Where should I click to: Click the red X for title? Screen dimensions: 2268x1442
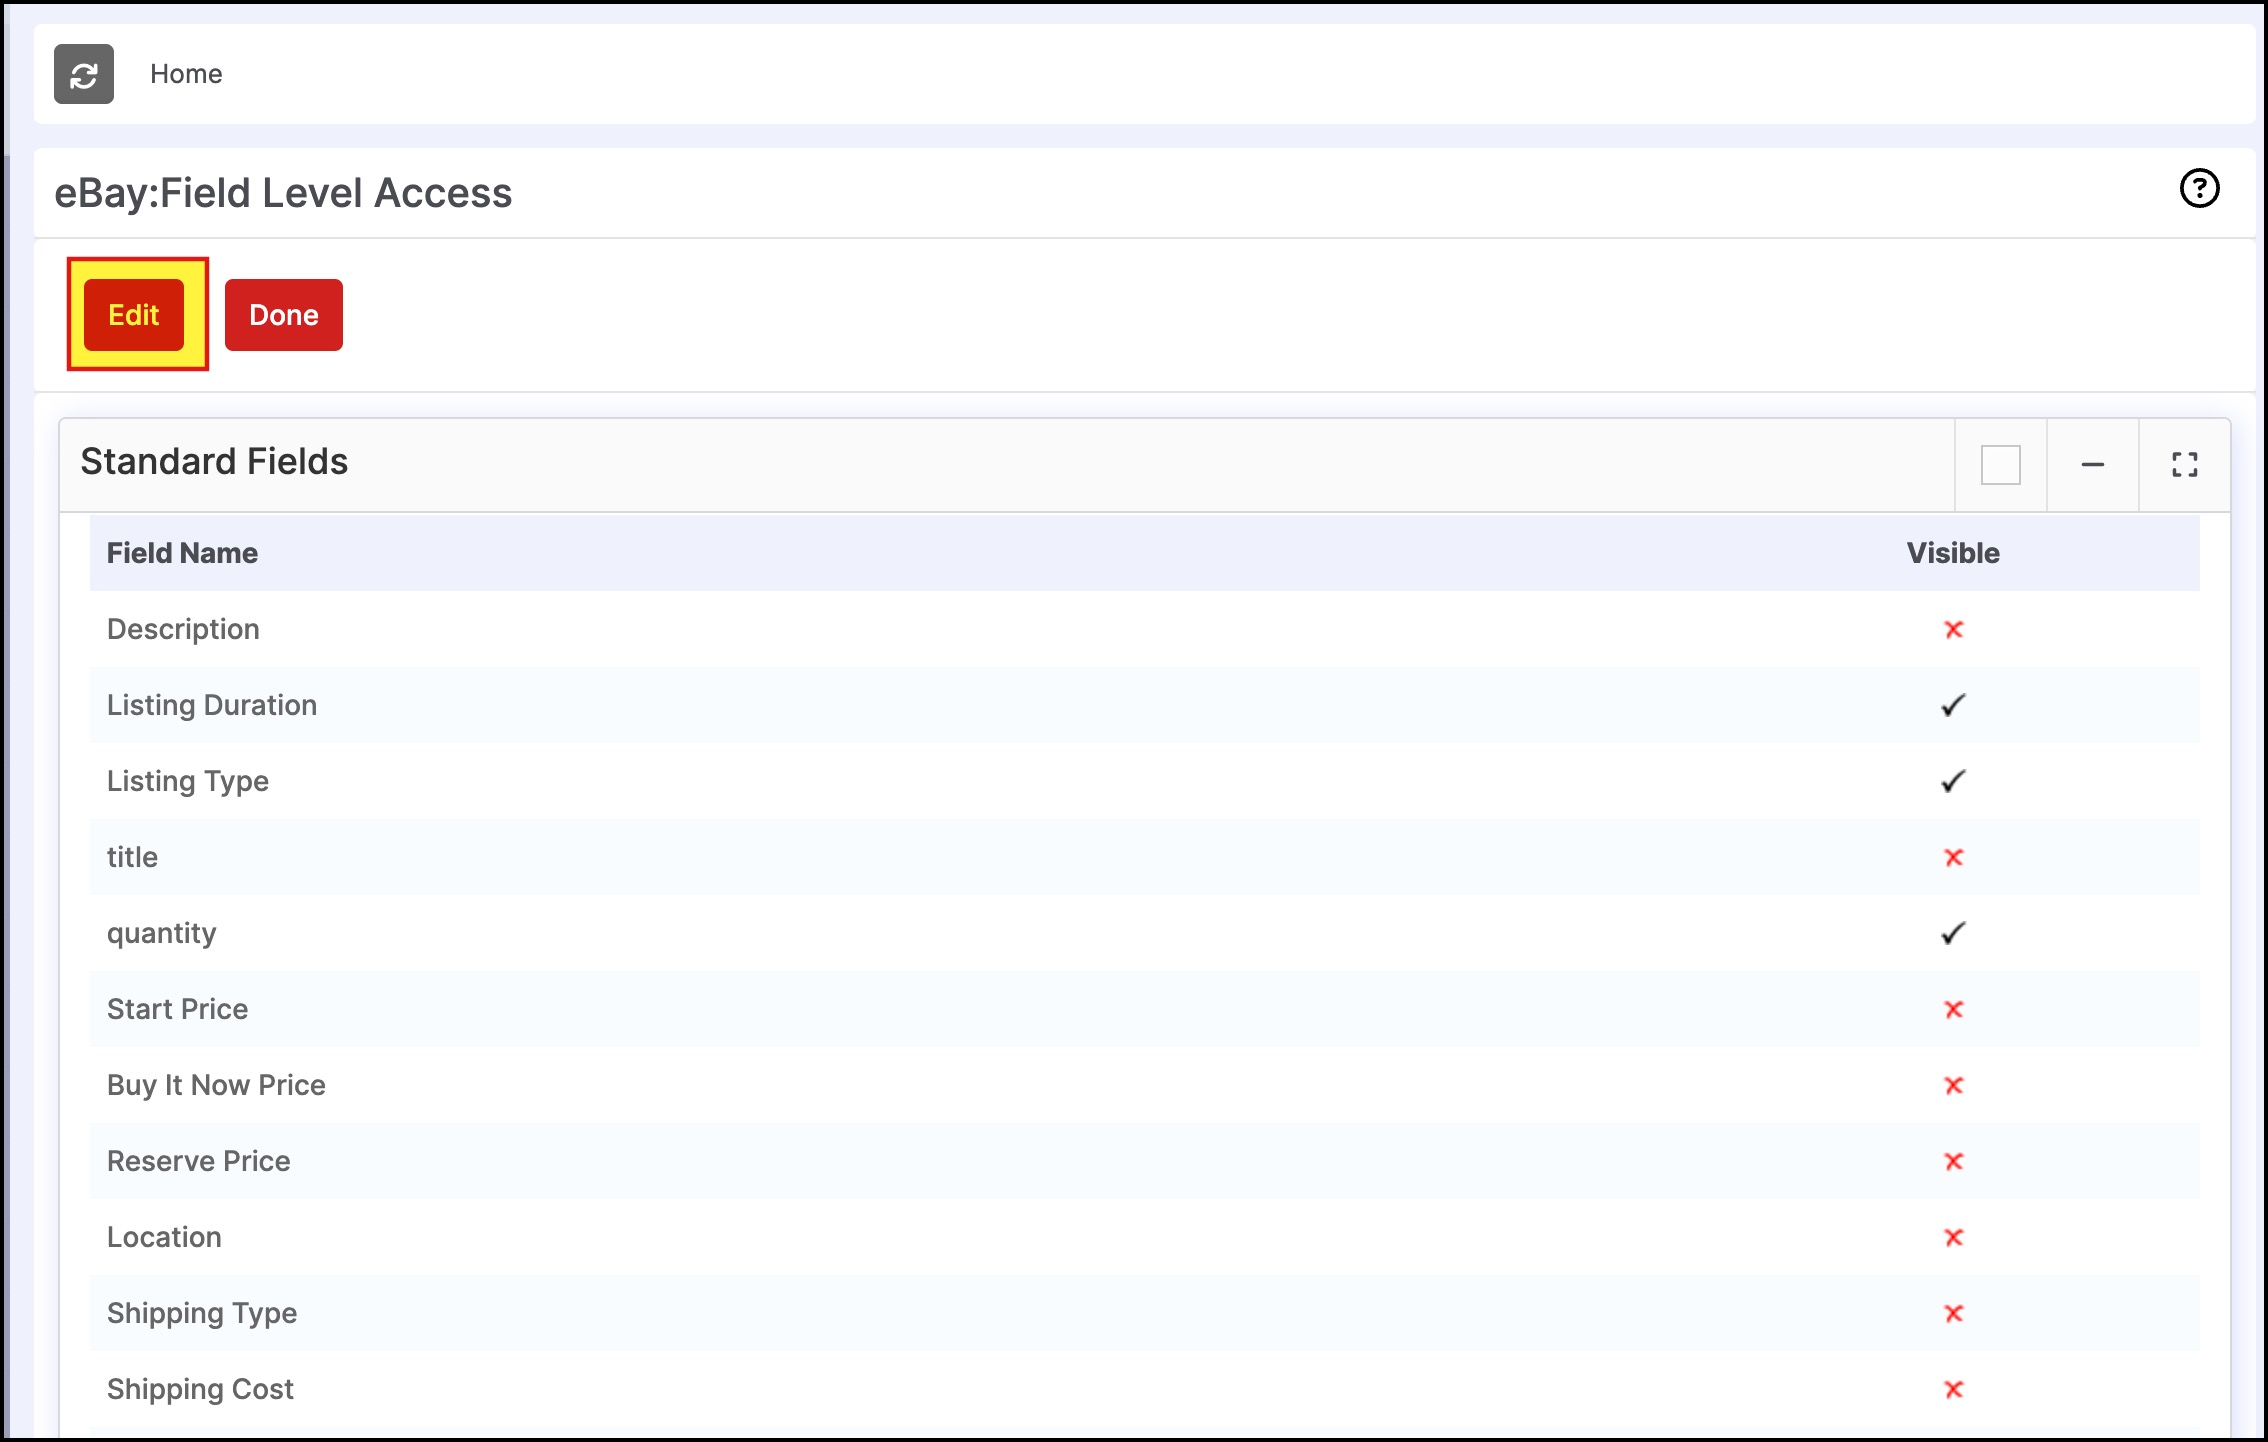click(x=1953, y=858)
